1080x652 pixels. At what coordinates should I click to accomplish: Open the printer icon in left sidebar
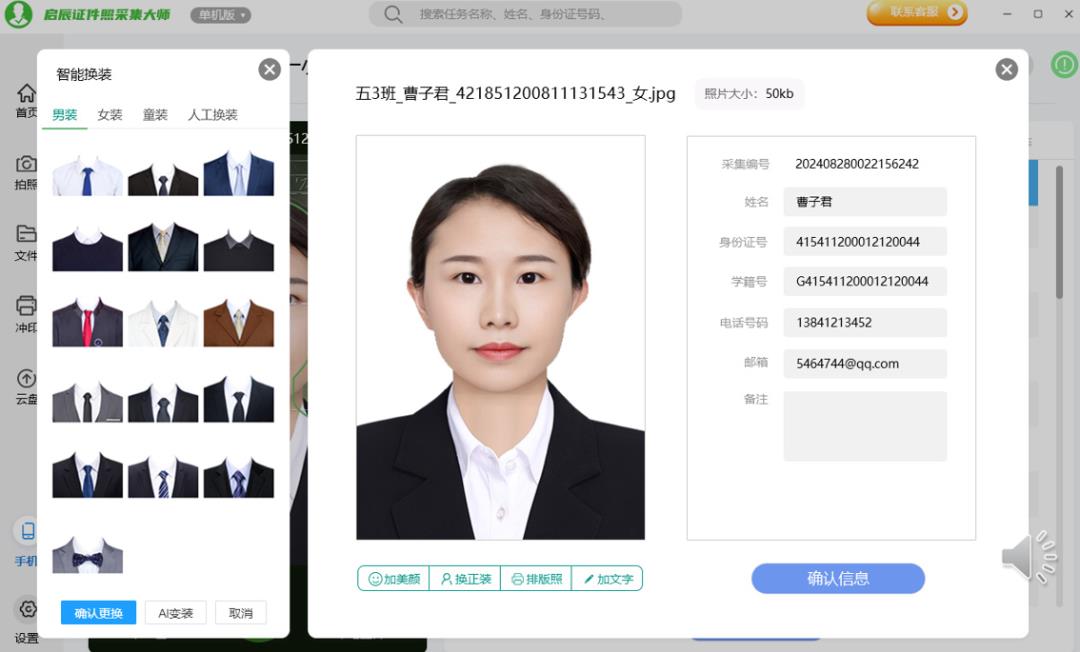pyautogui.click(x=26, y=306)
